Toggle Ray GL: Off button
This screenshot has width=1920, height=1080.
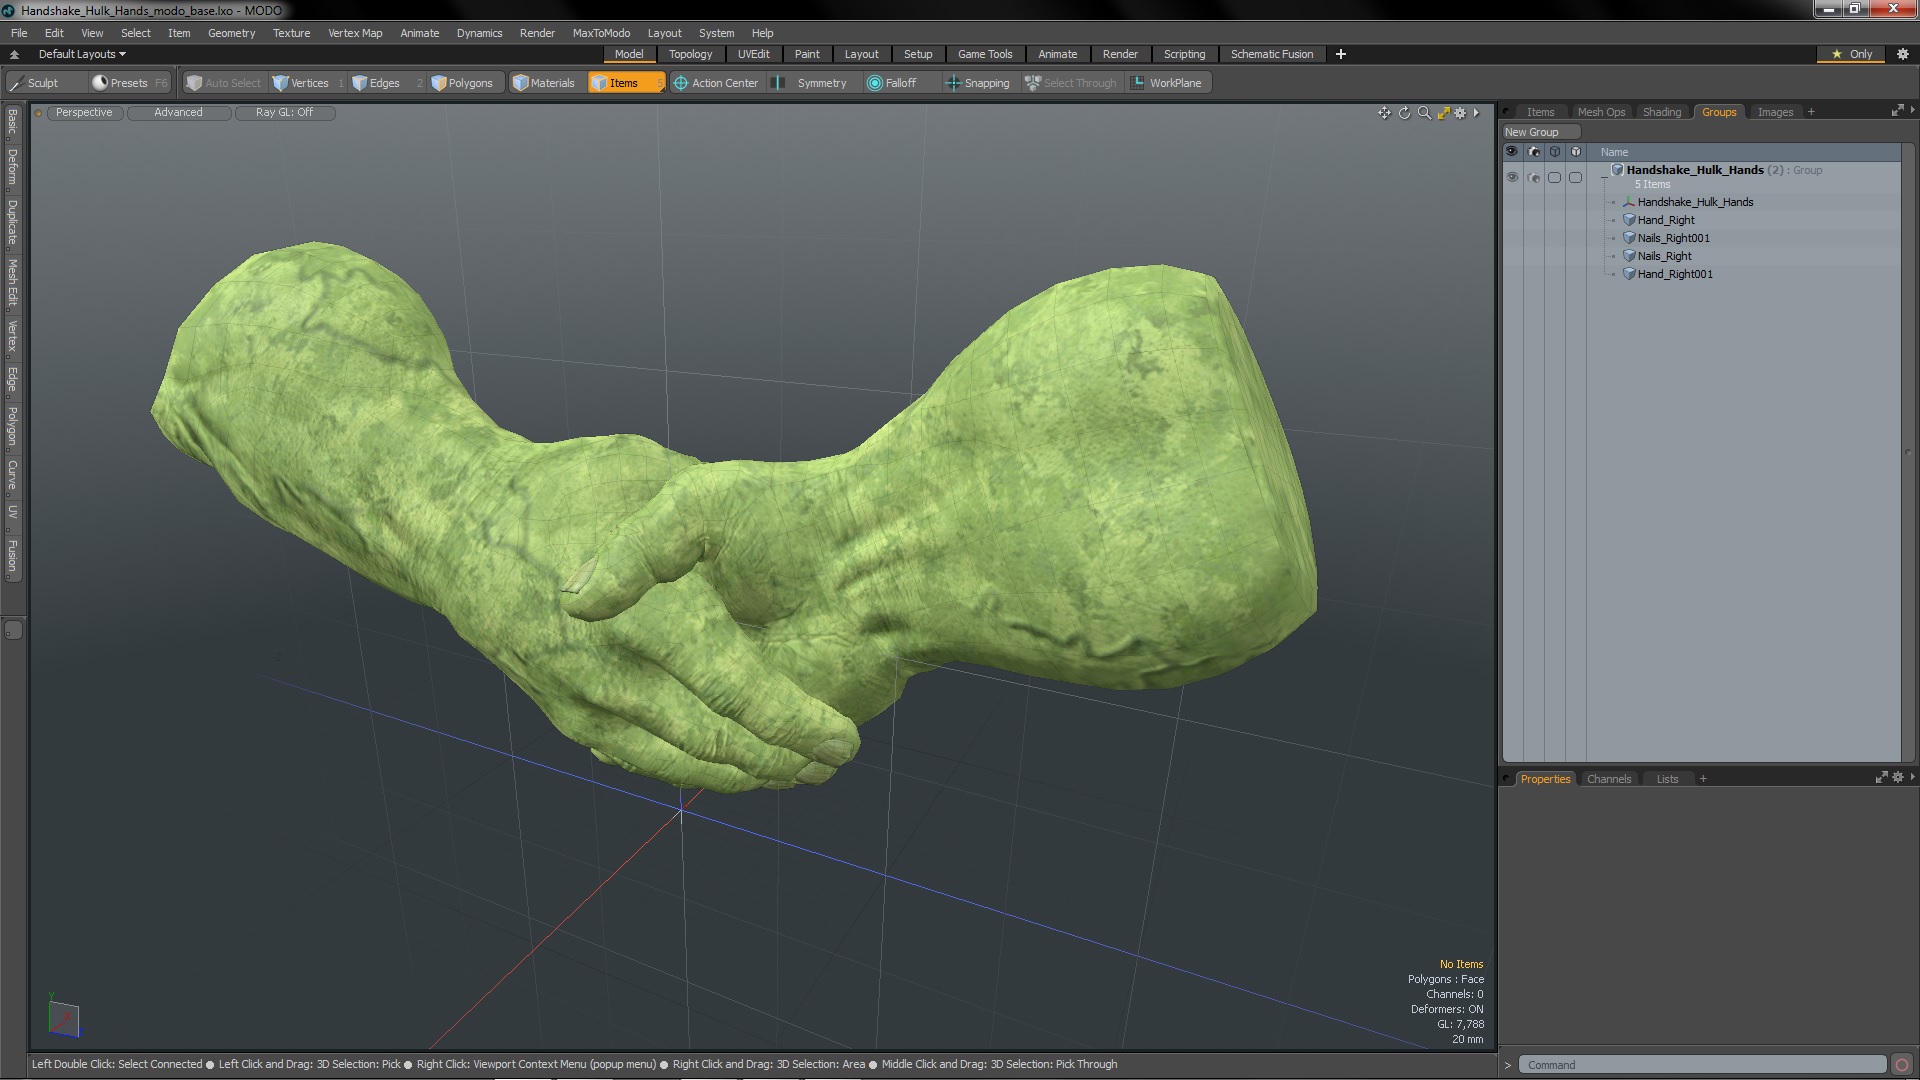(285, 112)
